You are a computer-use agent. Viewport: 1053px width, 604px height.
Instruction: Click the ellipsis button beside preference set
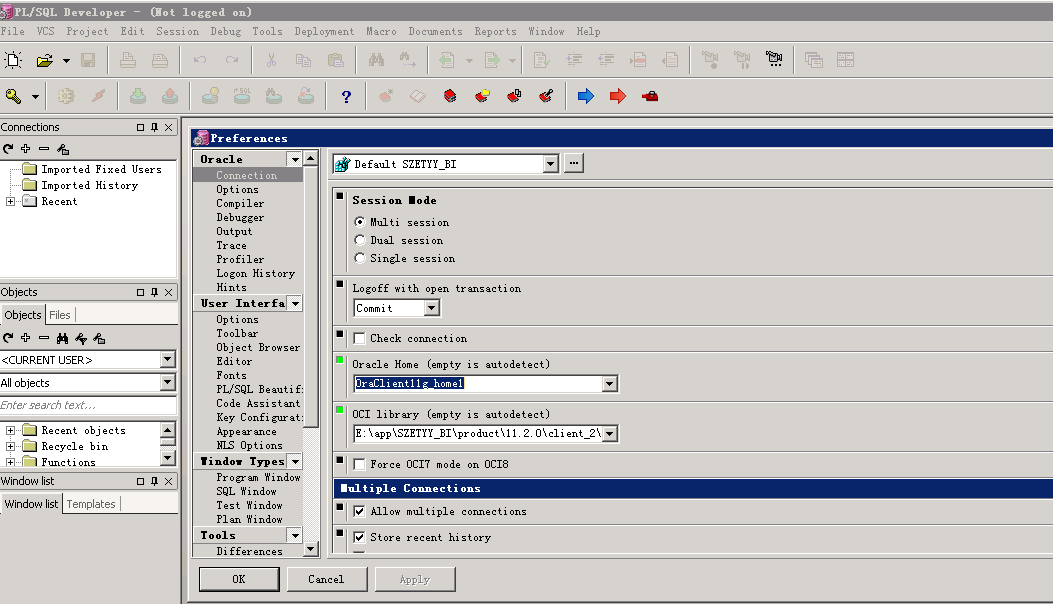click(x=574, y=163)
